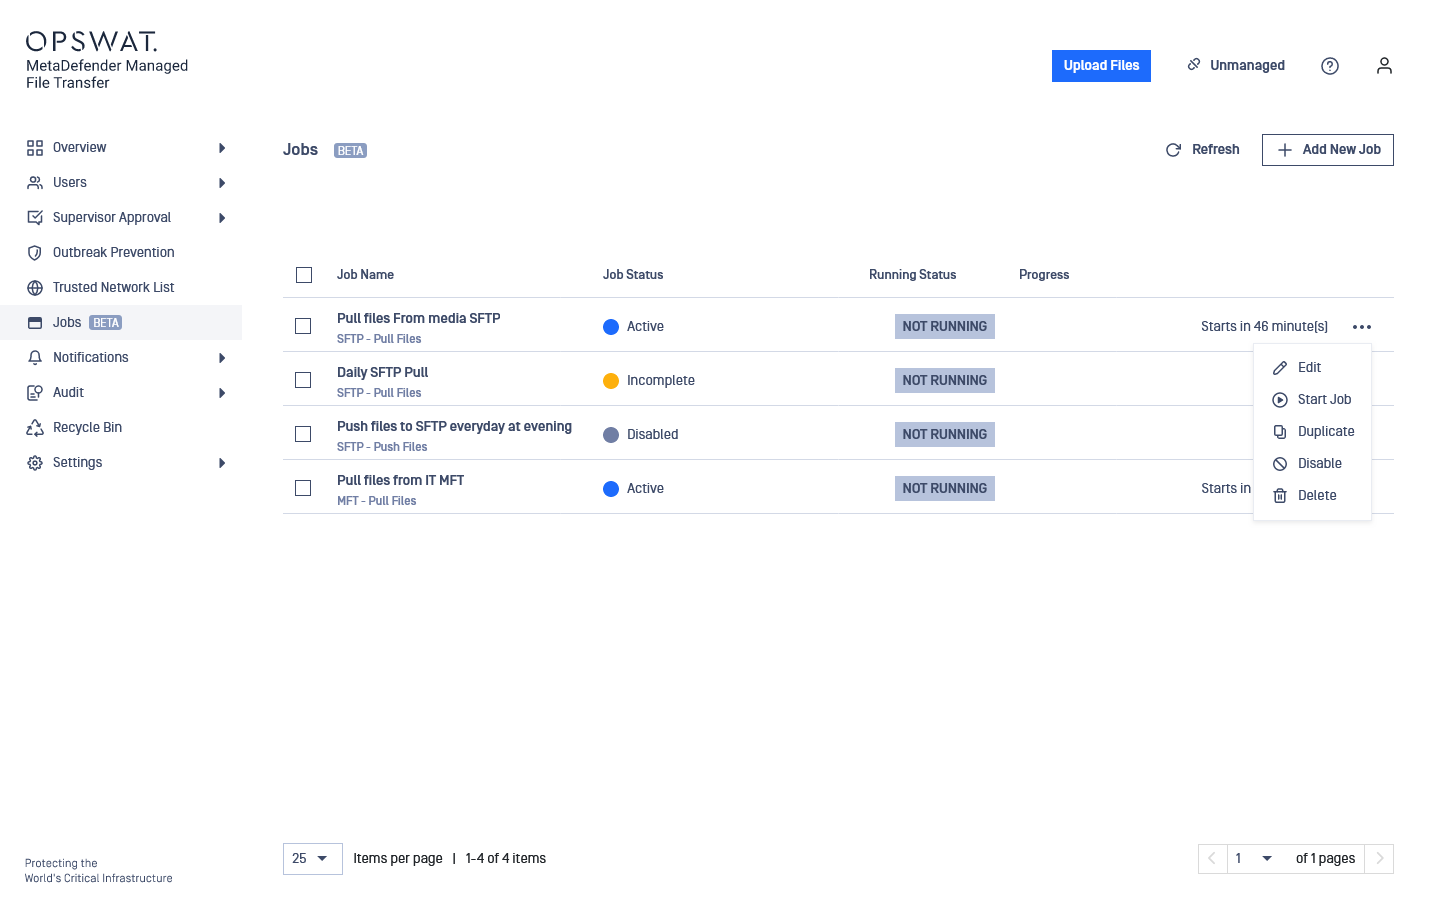Open the Overview section icon

click(x=35, y=148)
